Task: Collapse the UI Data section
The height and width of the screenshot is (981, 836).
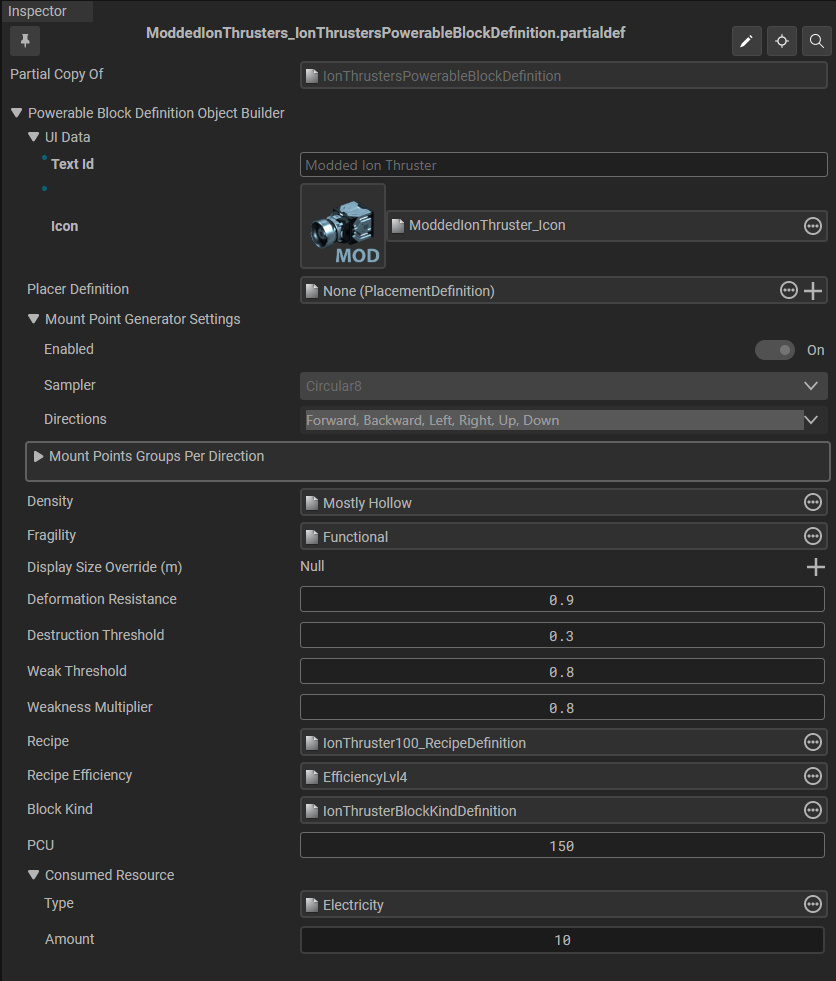Action: click(34, 137)
